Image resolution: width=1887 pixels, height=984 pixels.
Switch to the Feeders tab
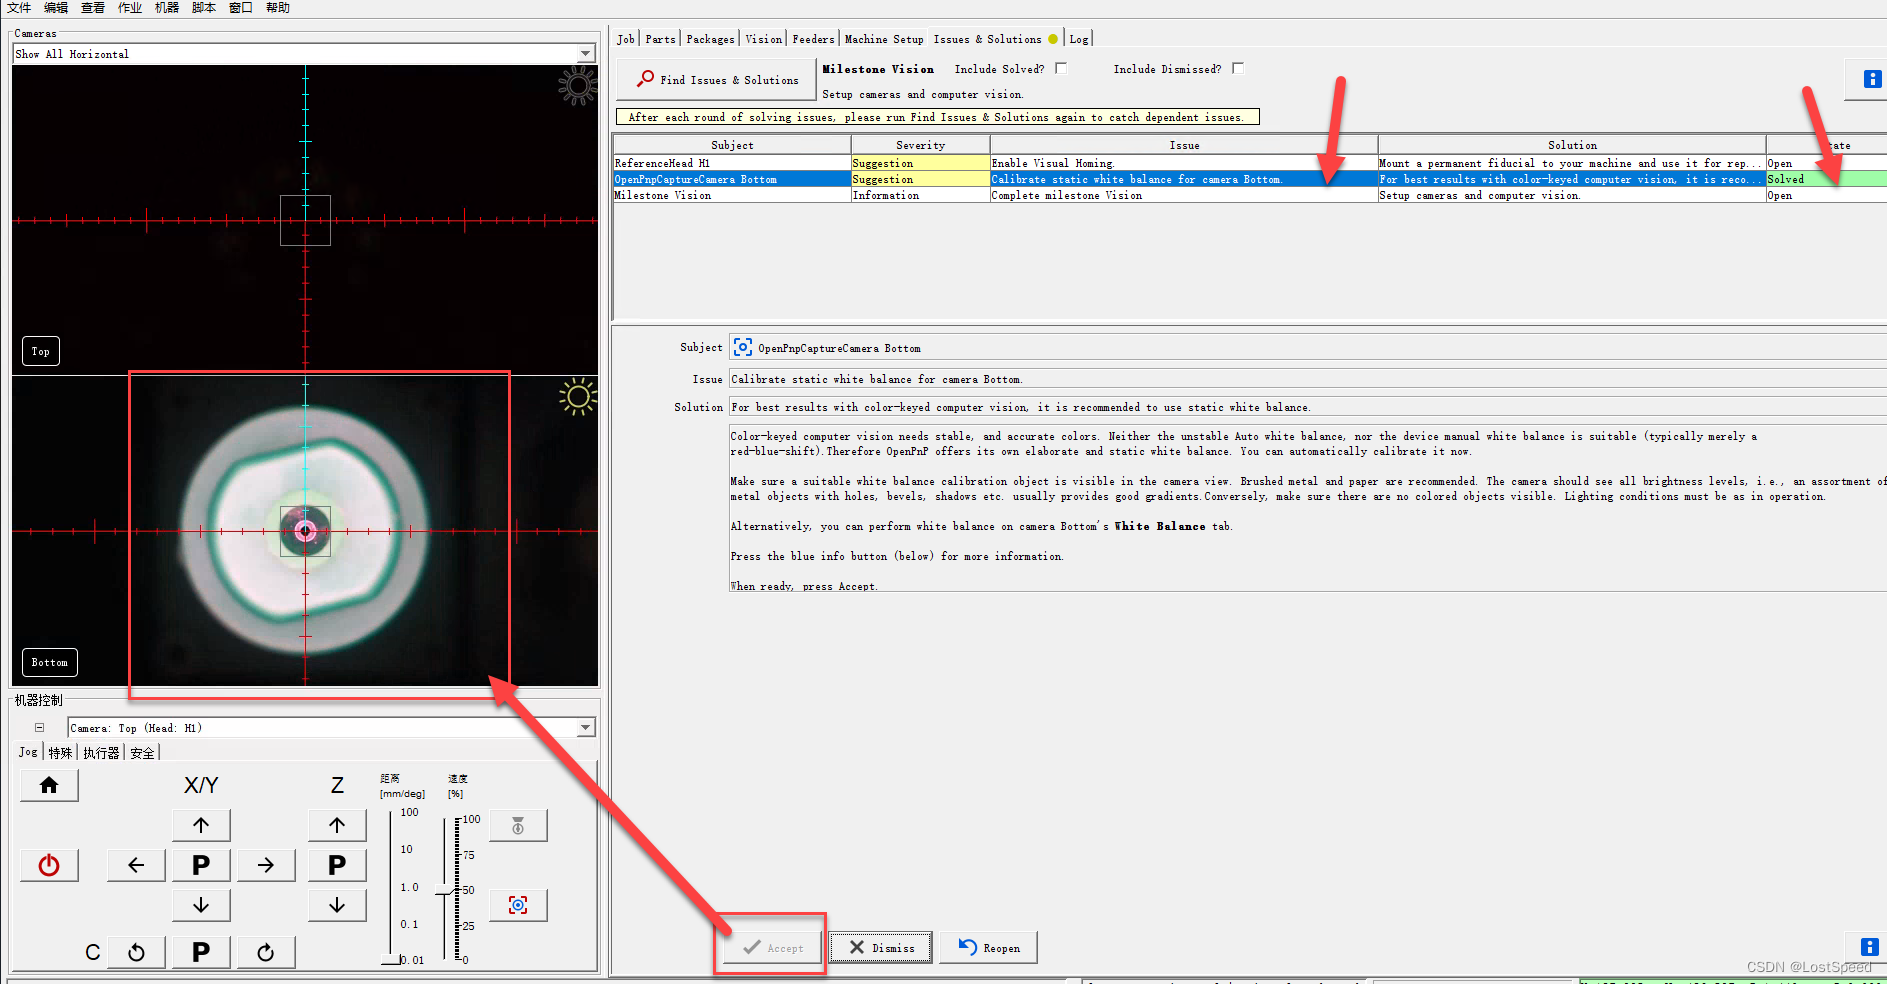813,39
